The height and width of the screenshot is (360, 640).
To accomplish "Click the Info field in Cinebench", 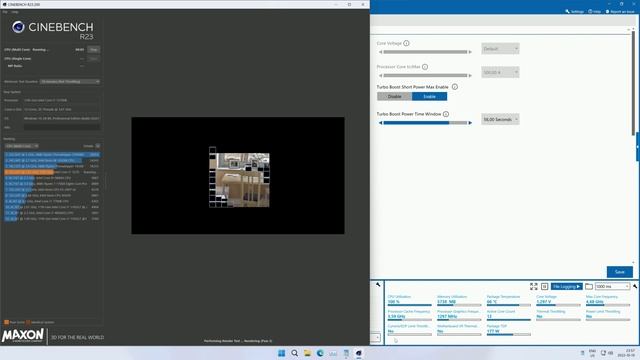I will pyautogui.click(x=62, y=127).
